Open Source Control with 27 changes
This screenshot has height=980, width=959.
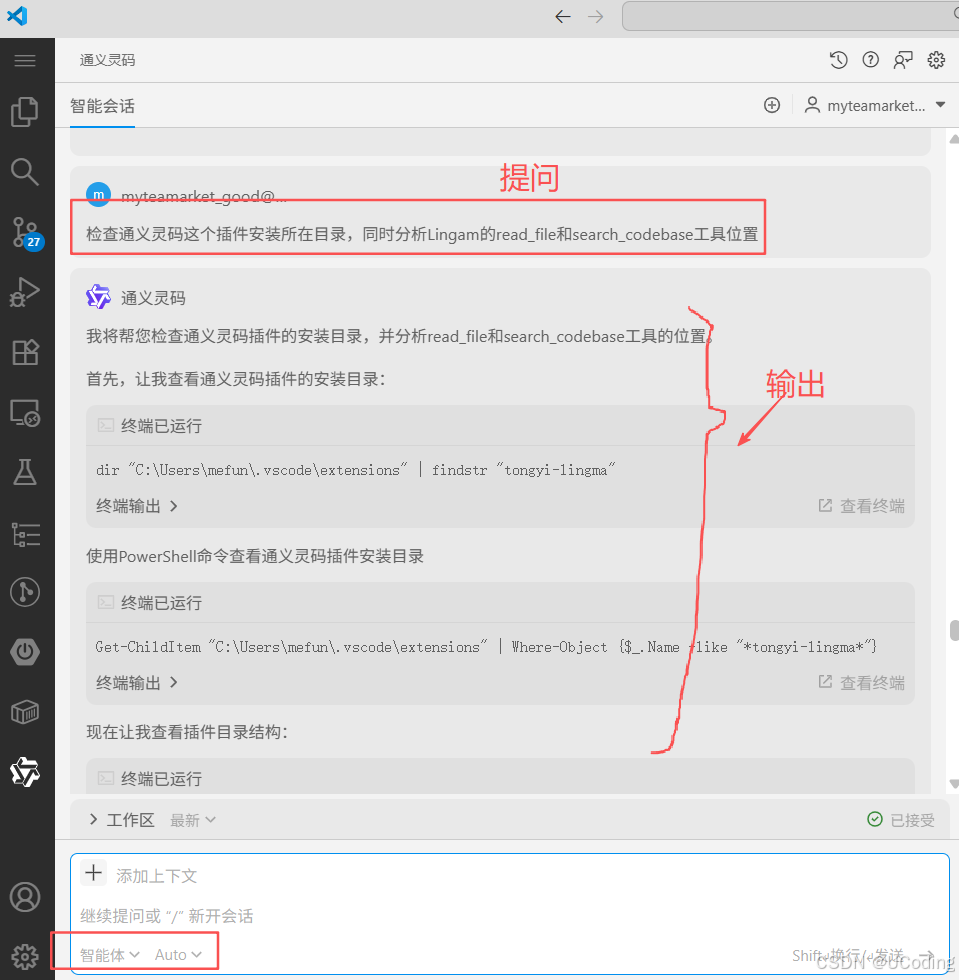coord(26,232)
